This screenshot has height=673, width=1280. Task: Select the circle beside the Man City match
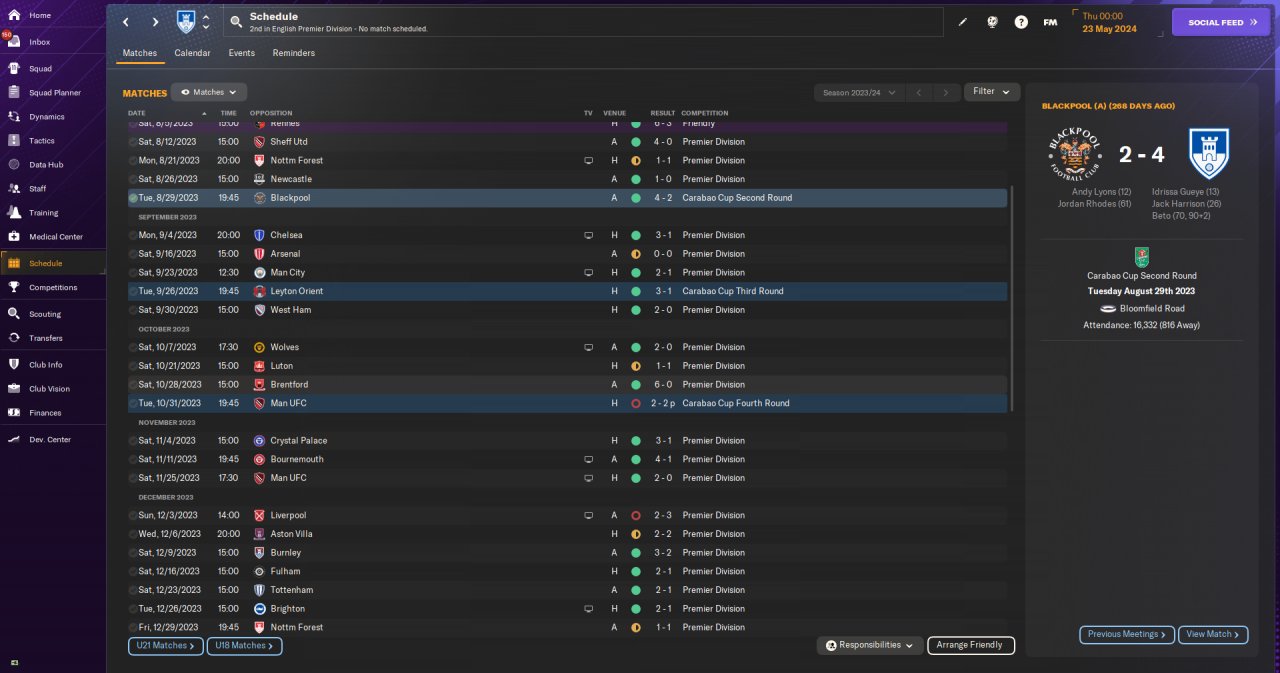tap(133, 273)
